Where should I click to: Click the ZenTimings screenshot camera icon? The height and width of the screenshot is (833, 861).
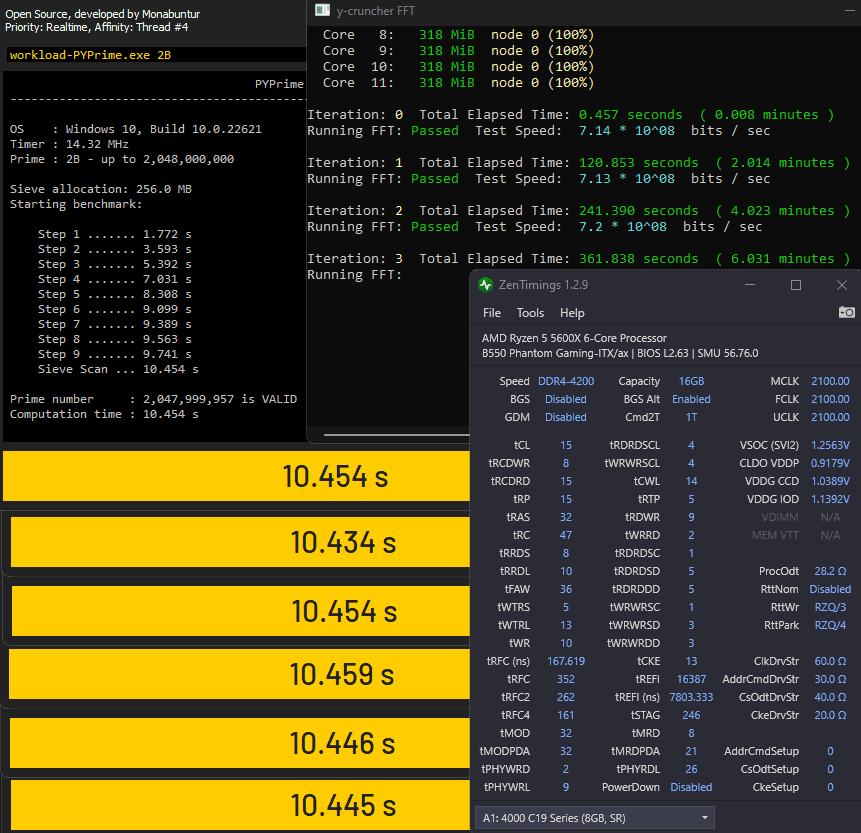pyautogui.click(x=846, y=312)
